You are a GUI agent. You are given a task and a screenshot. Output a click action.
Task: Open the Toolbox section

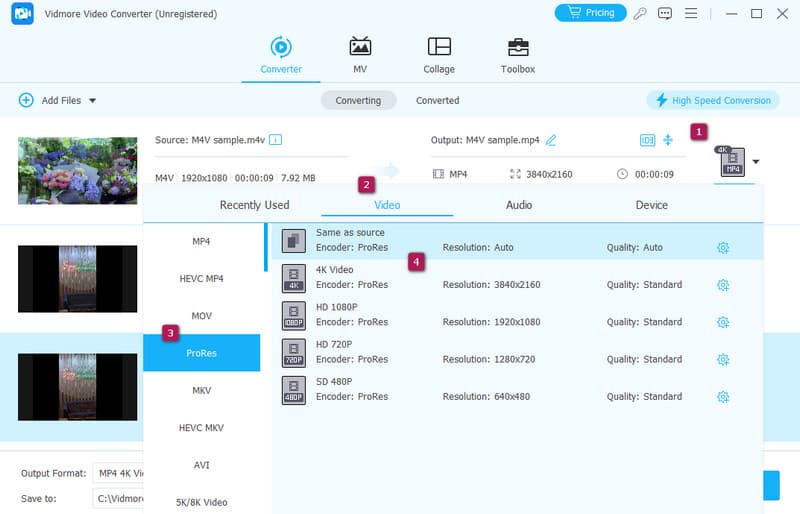pyautogui.click(x=517, y=56)
